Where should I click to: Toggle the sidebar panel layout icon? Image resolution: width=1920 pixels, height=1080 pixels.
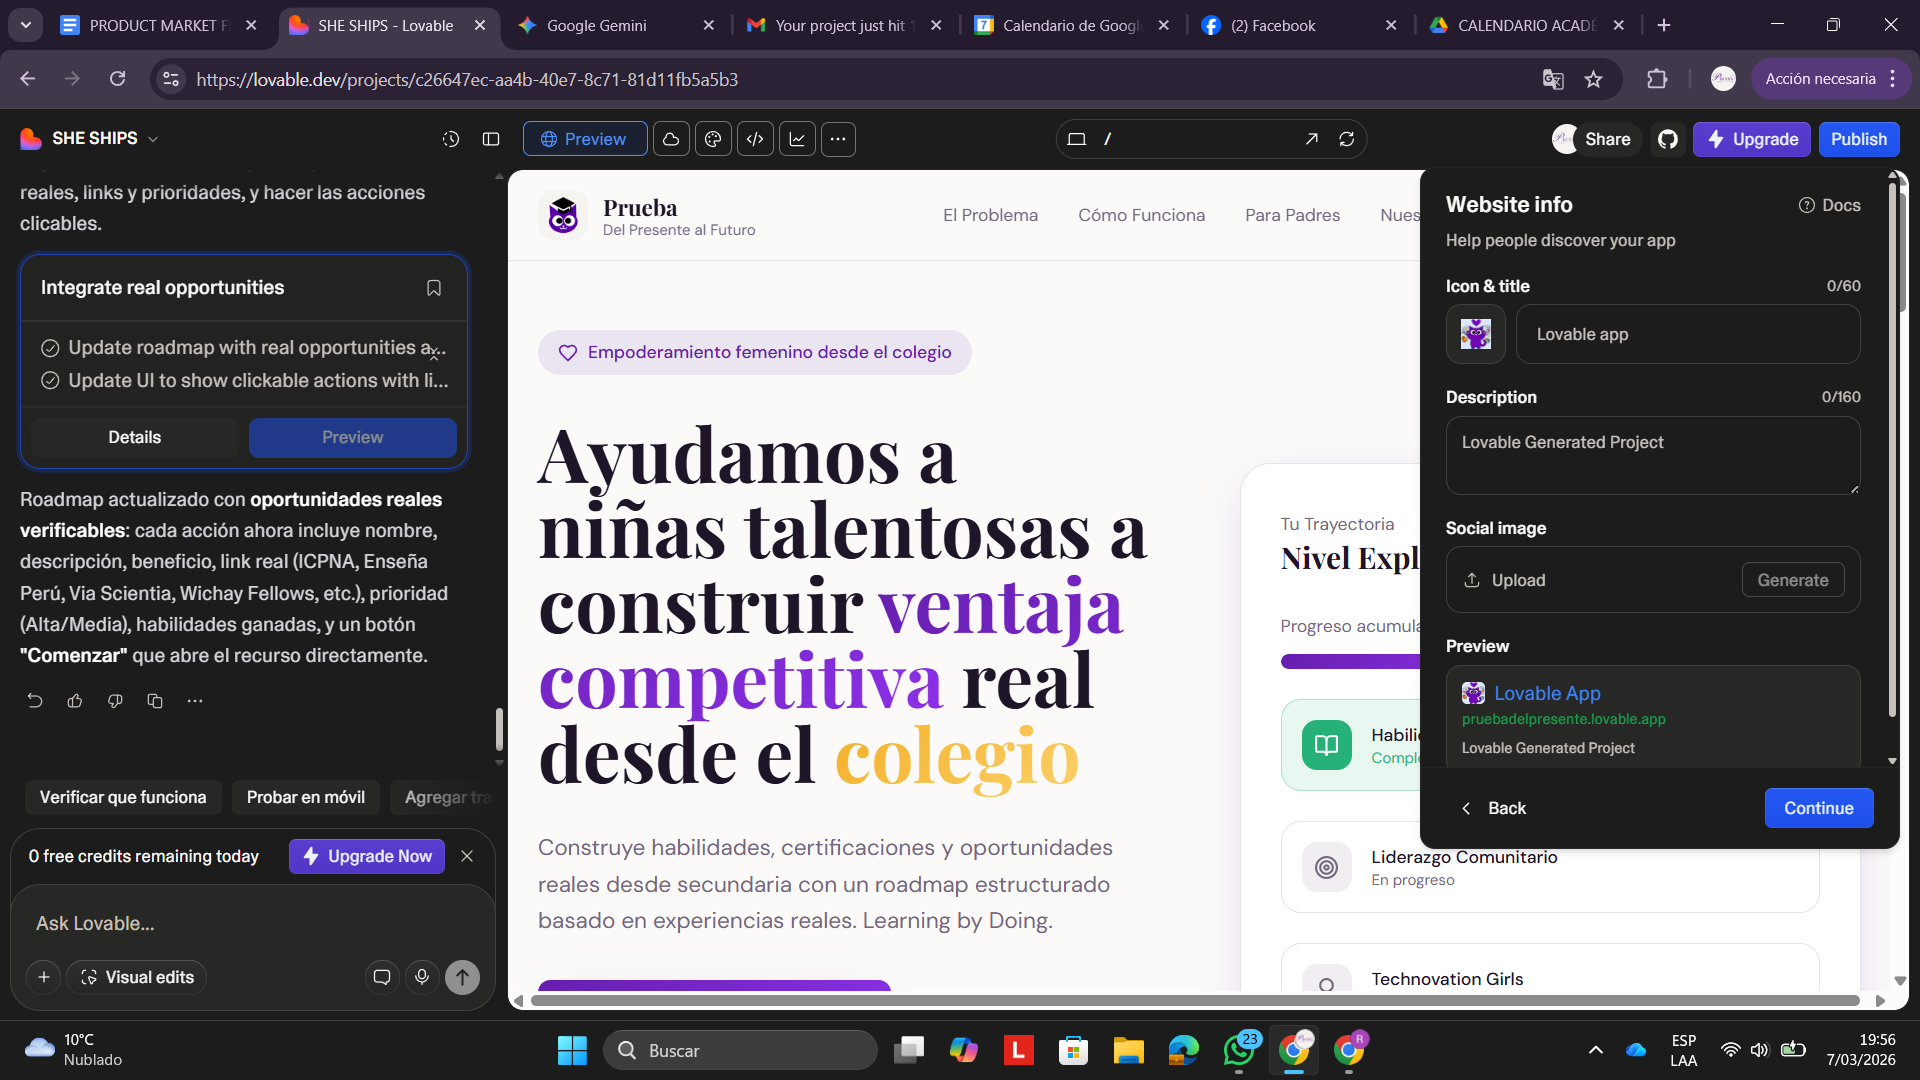[x=491, y=139]
